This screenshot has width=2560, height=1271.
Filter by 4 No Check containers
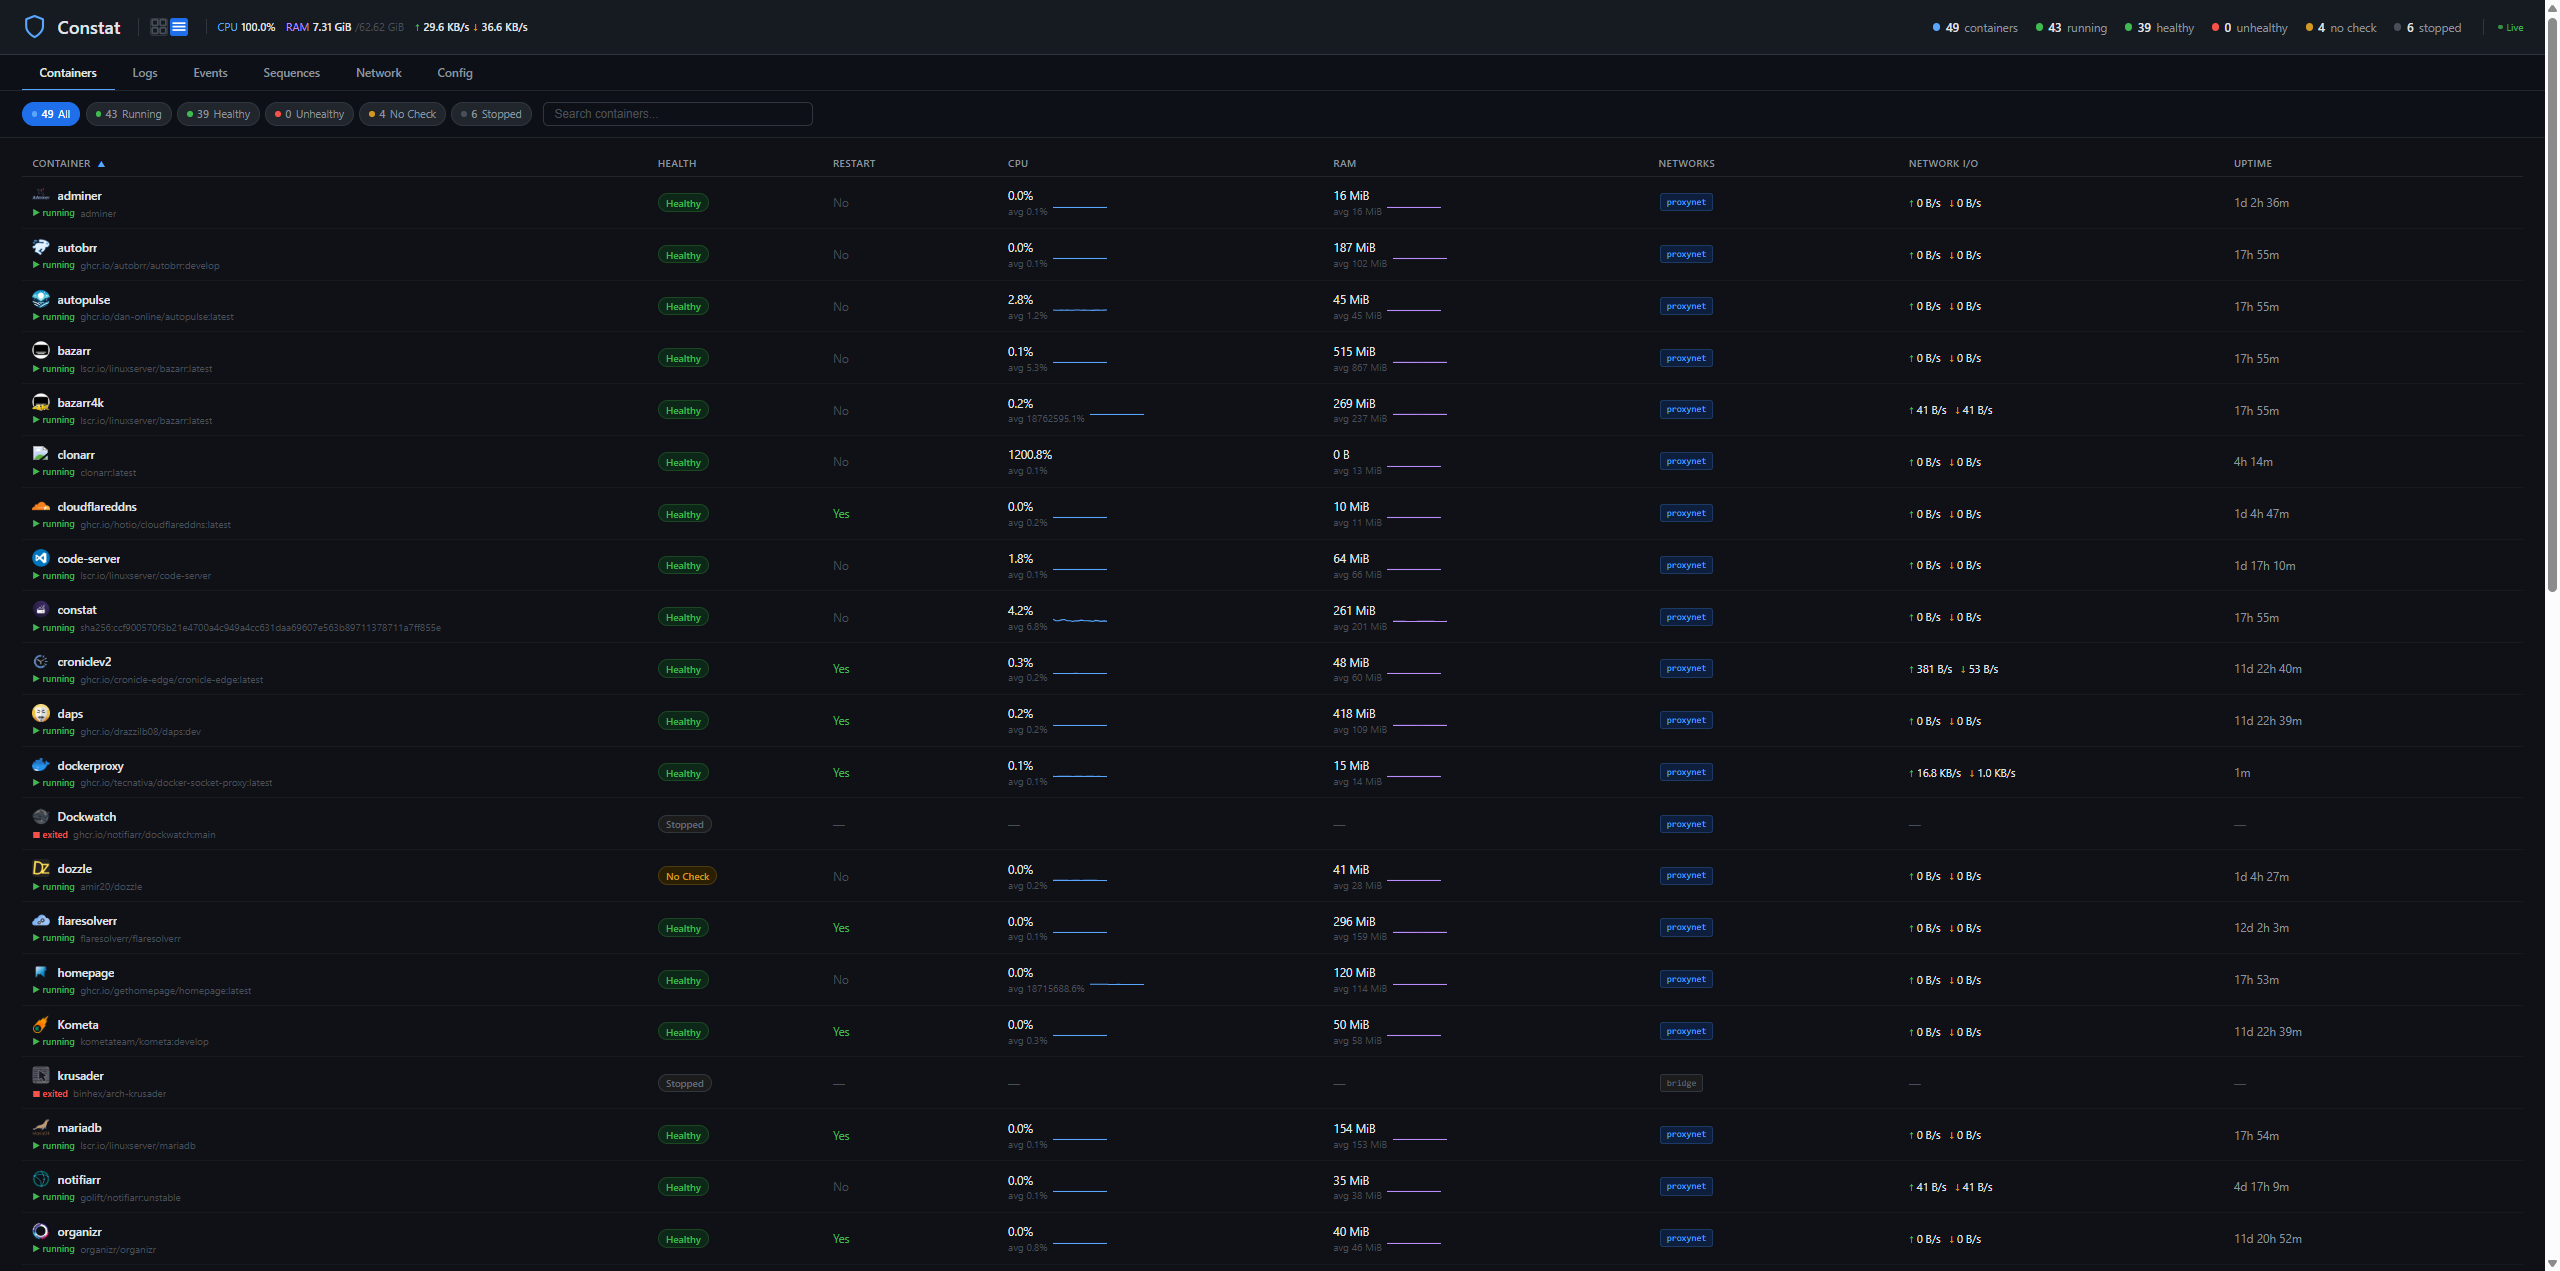click(x=403, y=114)
